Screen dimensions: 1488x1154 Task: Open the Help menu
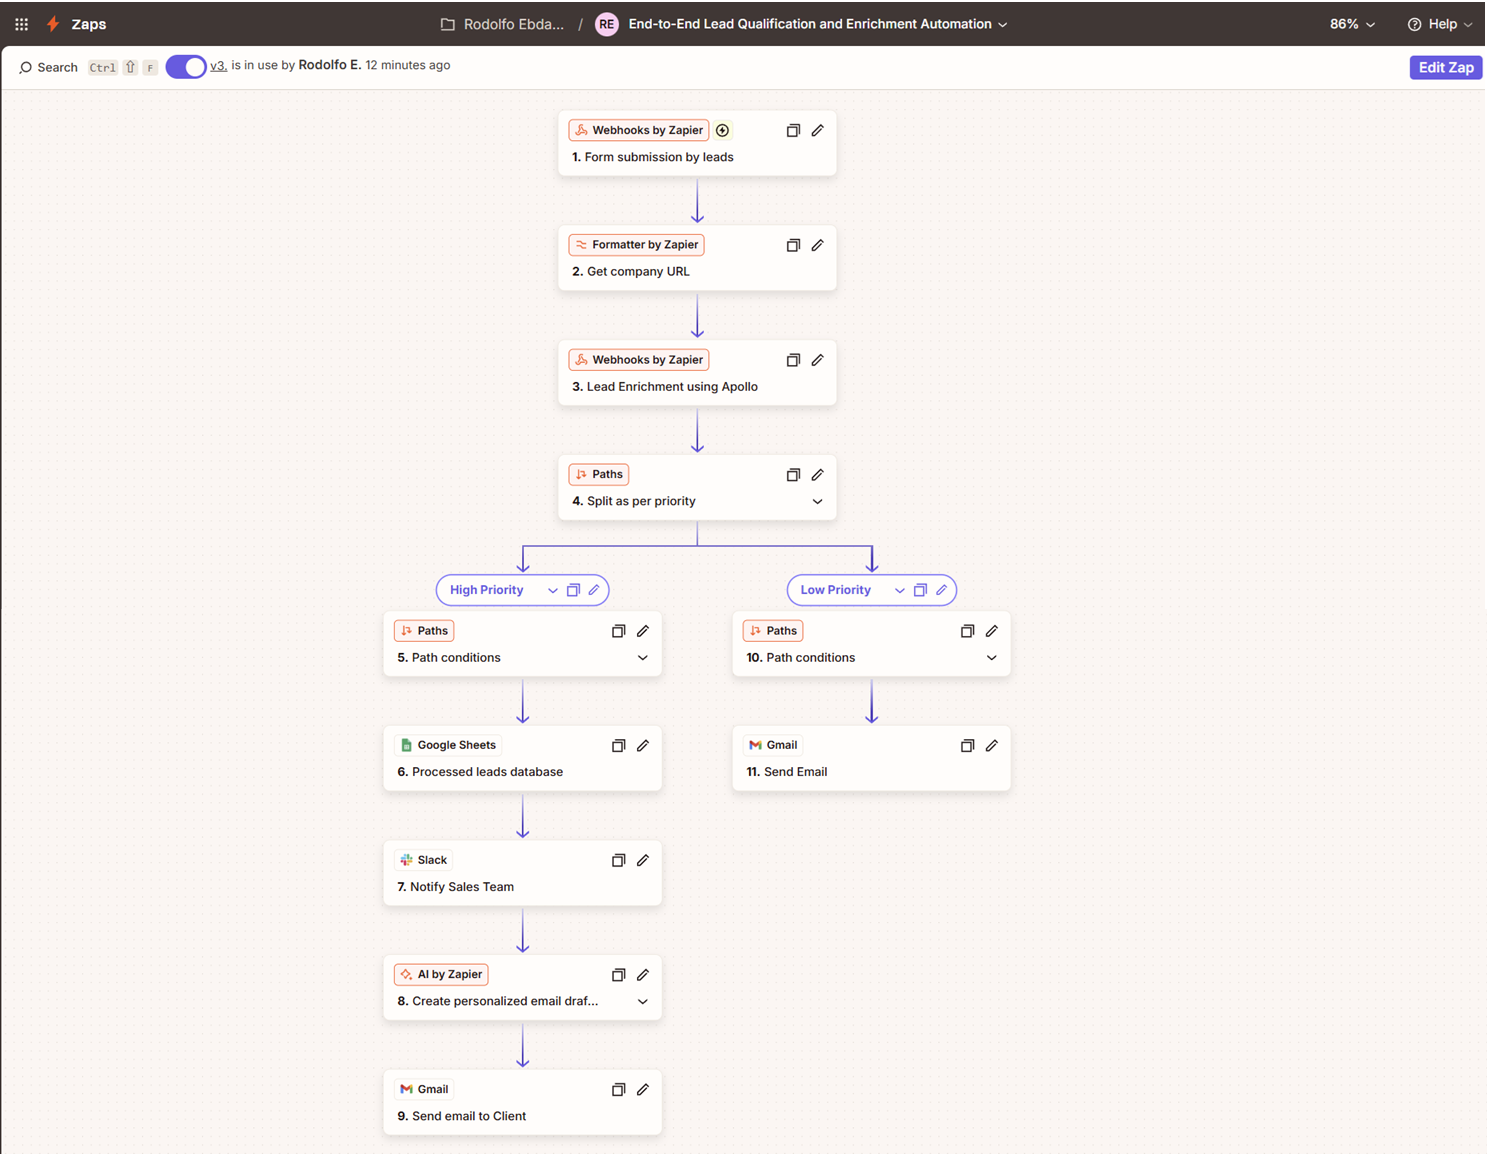pos(1440,24)
